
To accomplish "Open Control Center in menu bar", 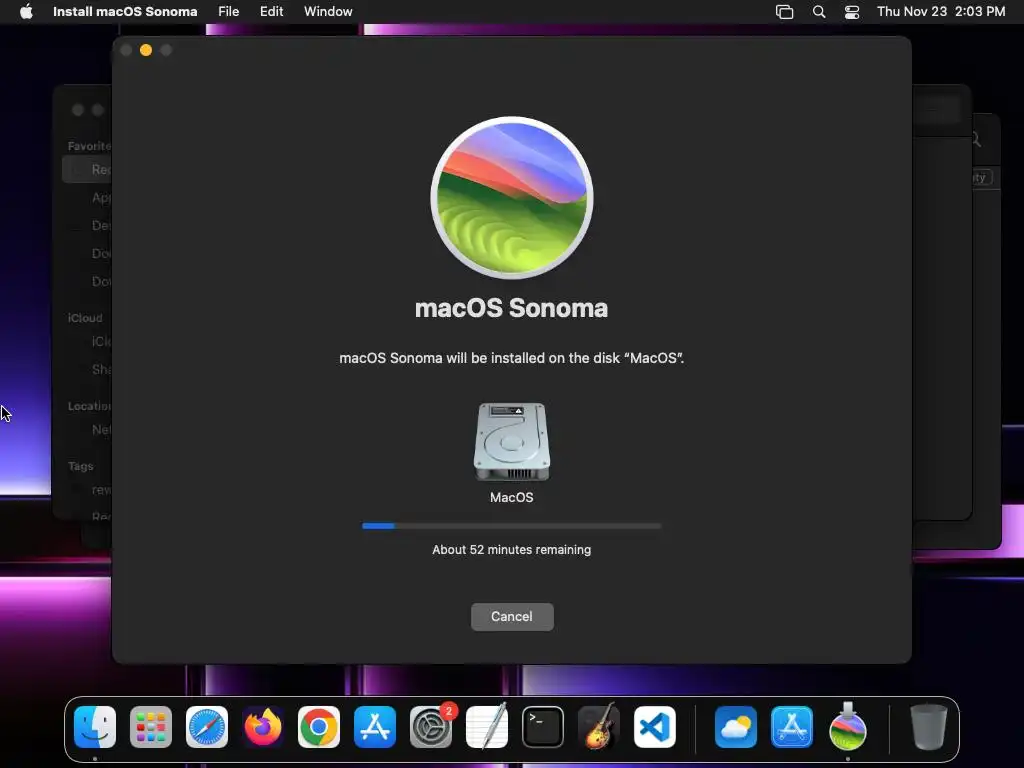I will [852, 12].
